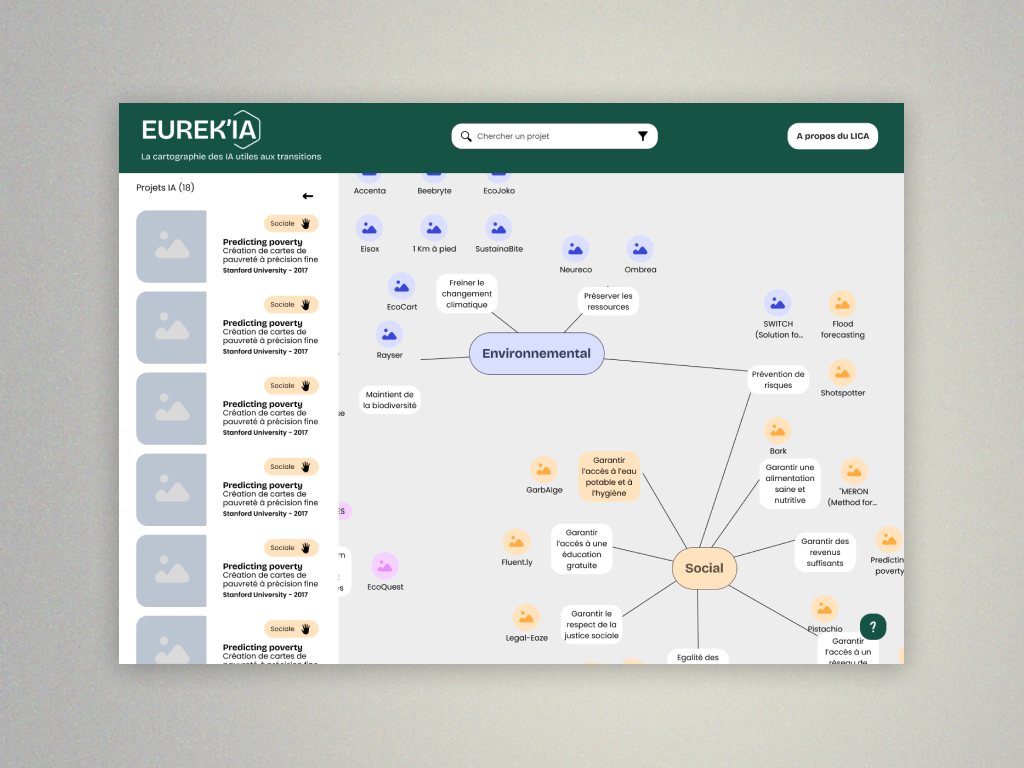Select the 1 Km à pied project icon
The width and height of the screenshot is (1024, 768).
434,228
